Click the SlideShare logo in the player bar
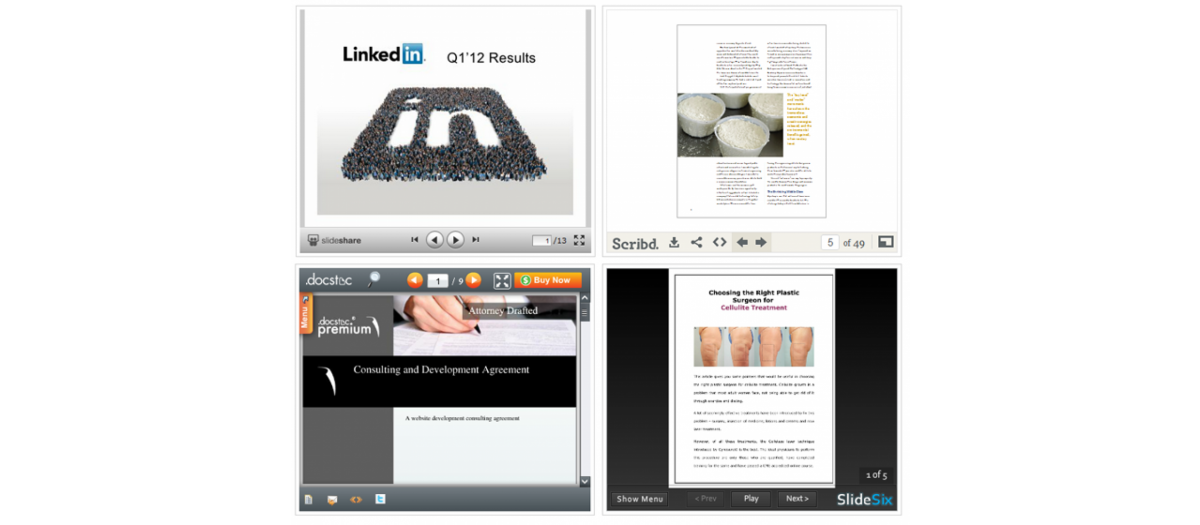The width and height of the screenshot is (1200, 525). [x=334, y=240]
